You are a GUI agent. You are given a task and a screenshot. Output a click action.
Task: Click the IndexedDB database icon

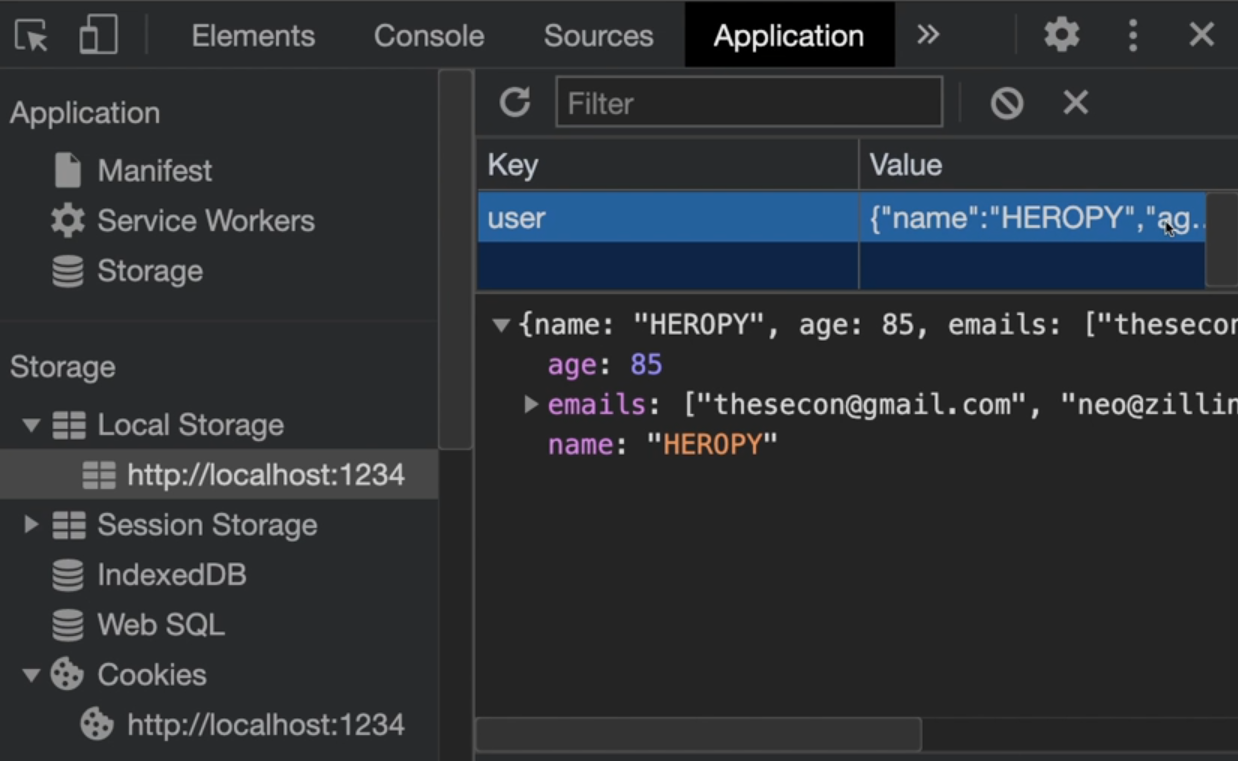pyautogui.click(x=67, y=575)
